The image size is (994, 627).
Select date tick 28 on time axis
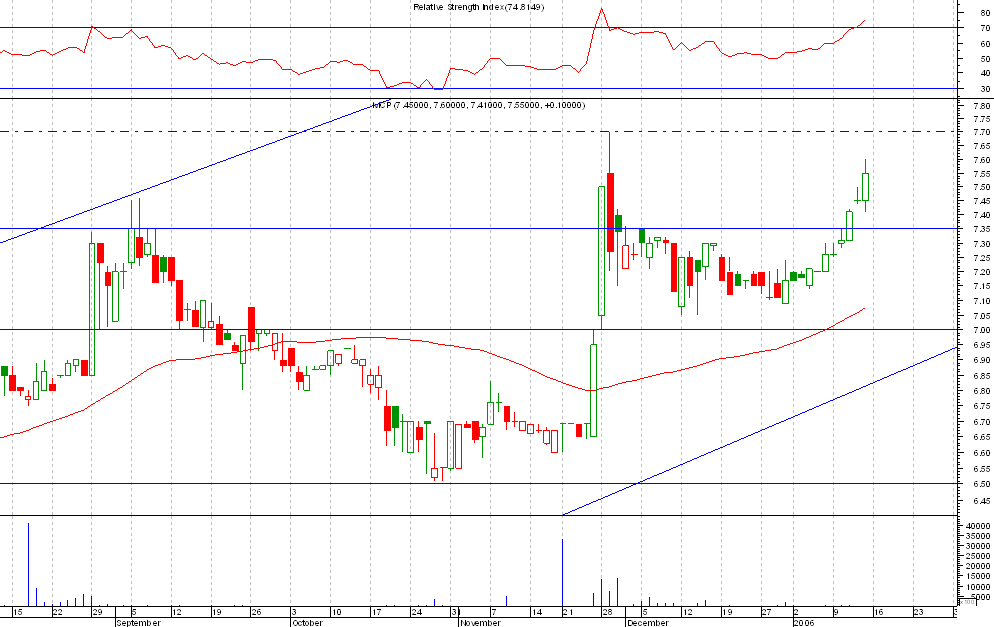pyautogui.click(x=607, y=612)
